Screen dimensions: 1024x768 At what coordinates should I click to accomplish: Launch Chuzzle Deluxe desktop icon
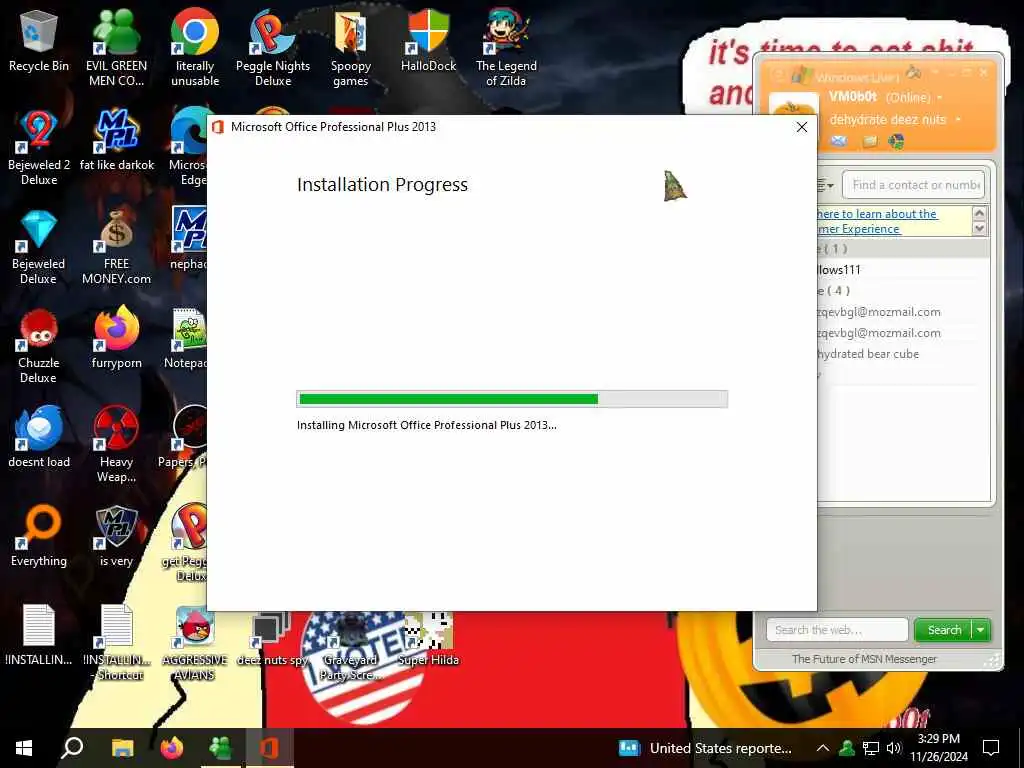[39, 346]
